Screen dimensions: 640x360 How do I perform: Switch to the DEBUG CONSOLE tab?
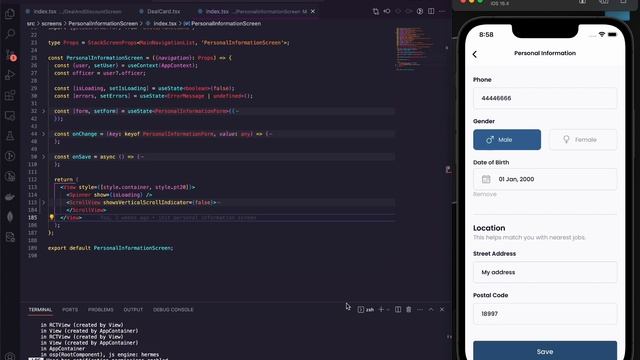[173, 309]
